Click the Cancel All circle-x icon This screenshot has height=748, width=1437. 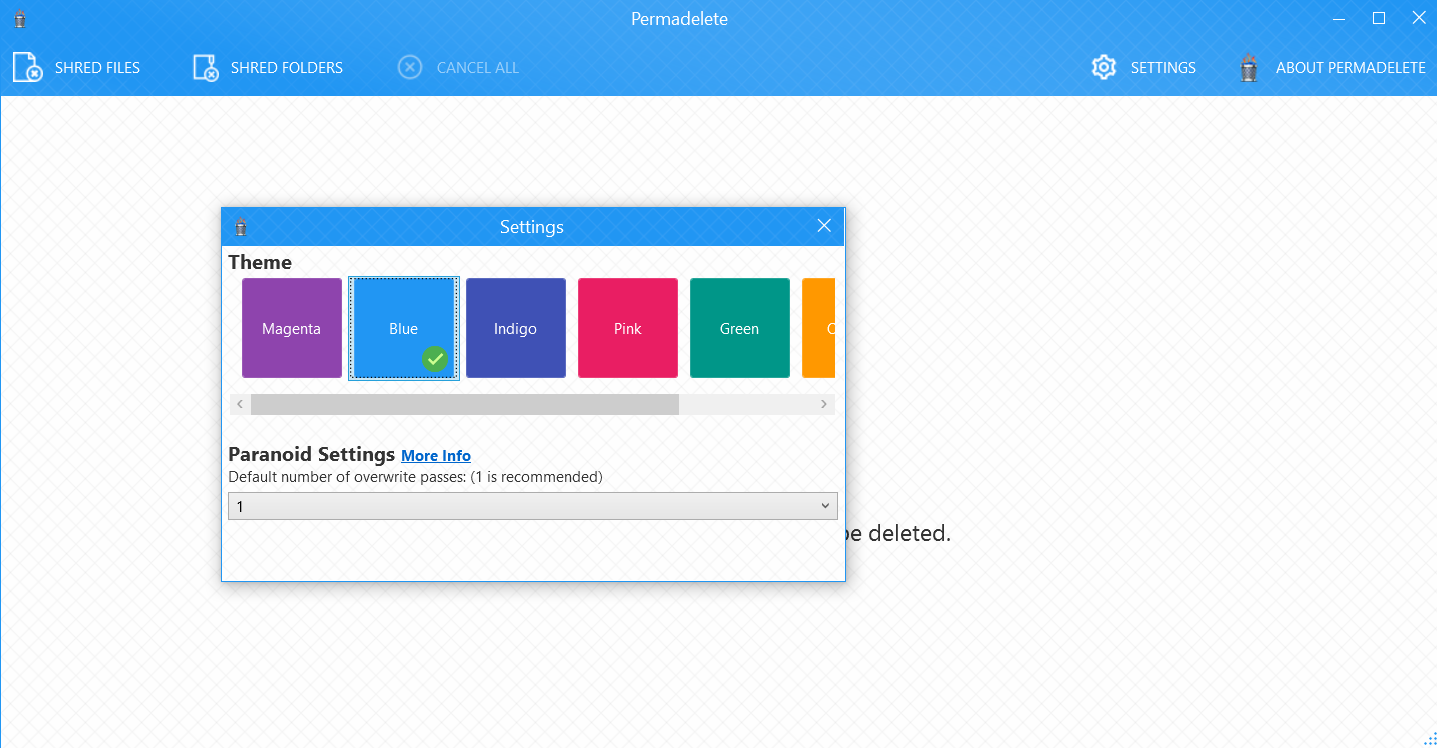pos(410,68)
